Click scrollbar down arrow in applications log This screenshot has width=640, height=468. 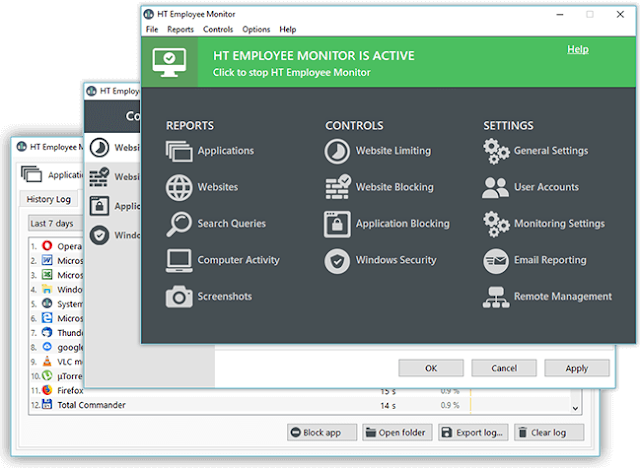(576, 408)
